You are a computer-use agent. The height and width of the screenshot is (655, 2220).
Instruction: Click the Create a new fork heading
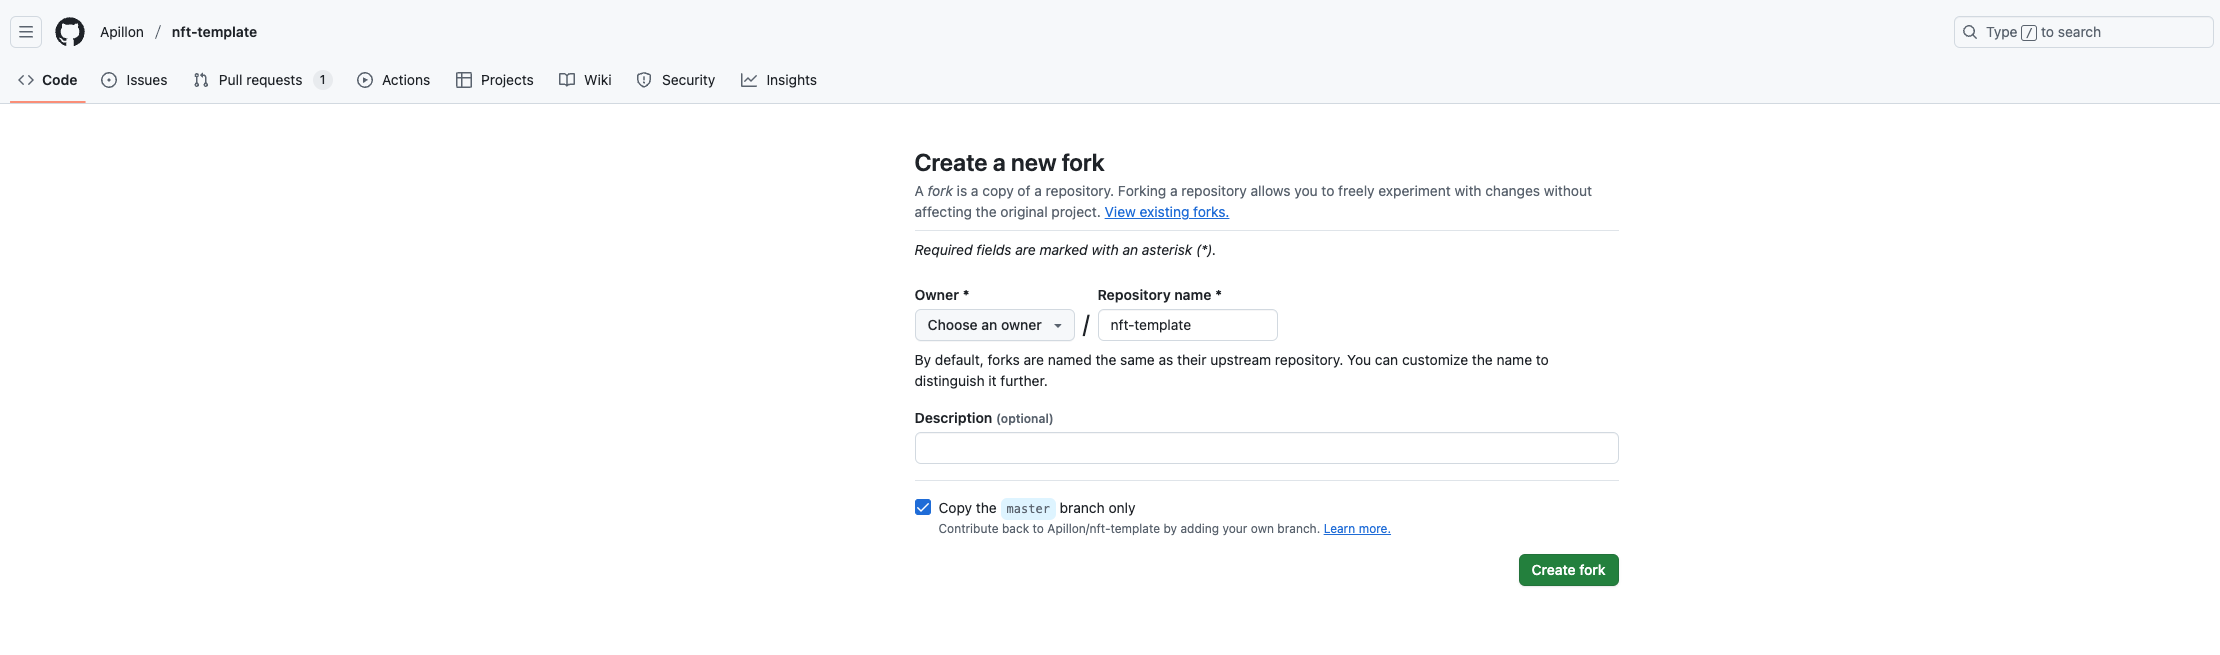coord(1009,163)
